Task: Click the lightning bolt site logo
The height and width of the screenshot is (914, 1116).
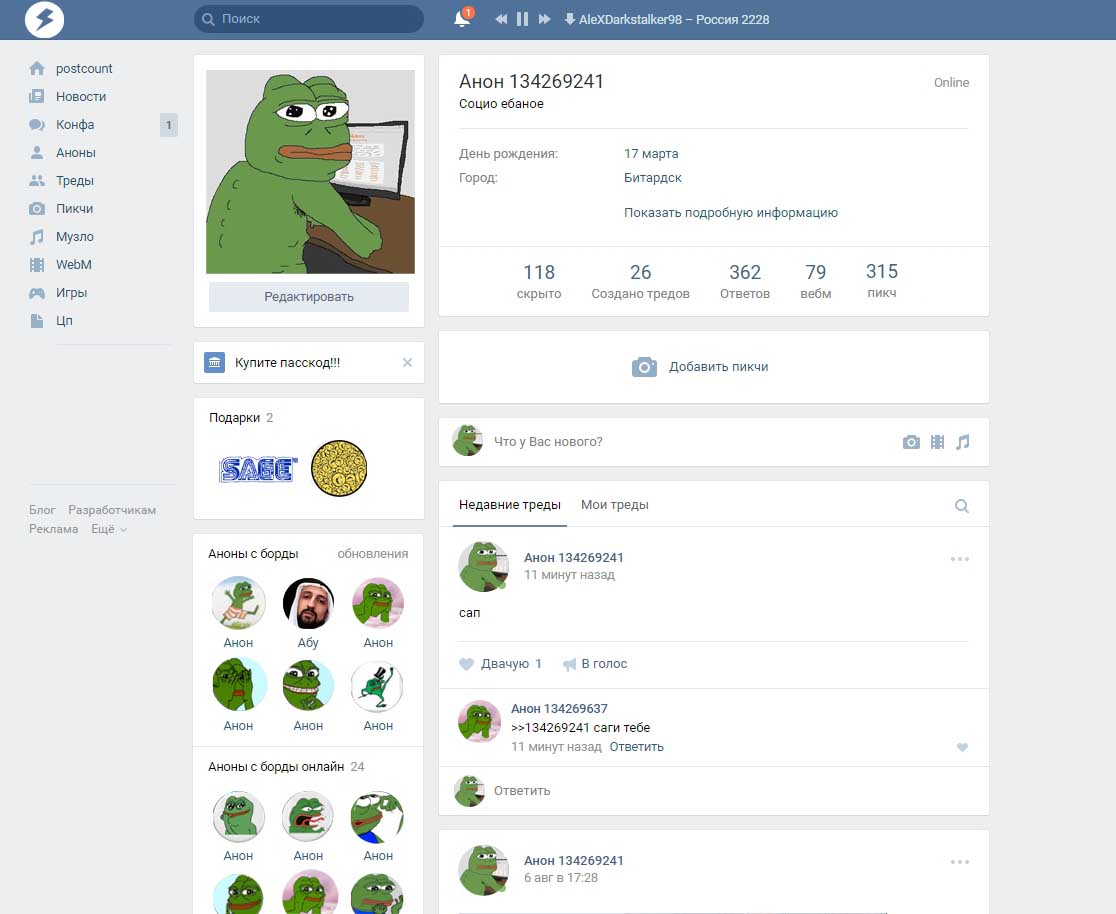Action: coord(44,19)
